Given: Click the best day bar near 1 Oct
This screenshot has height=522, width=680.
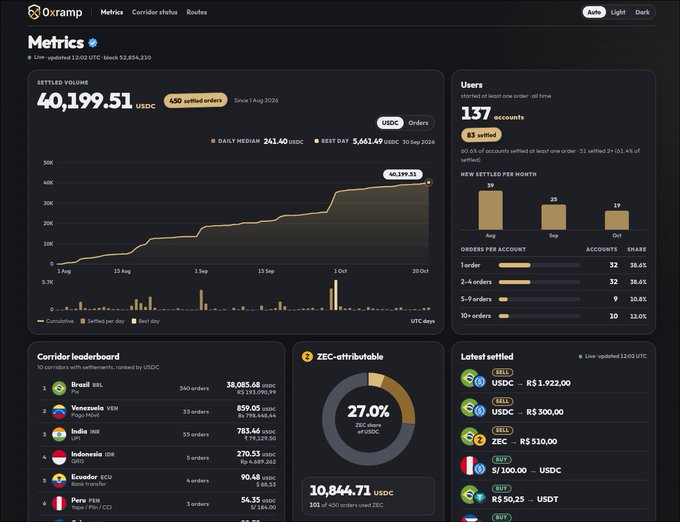Looking at the screenshot, I should [x=335, y=295].
